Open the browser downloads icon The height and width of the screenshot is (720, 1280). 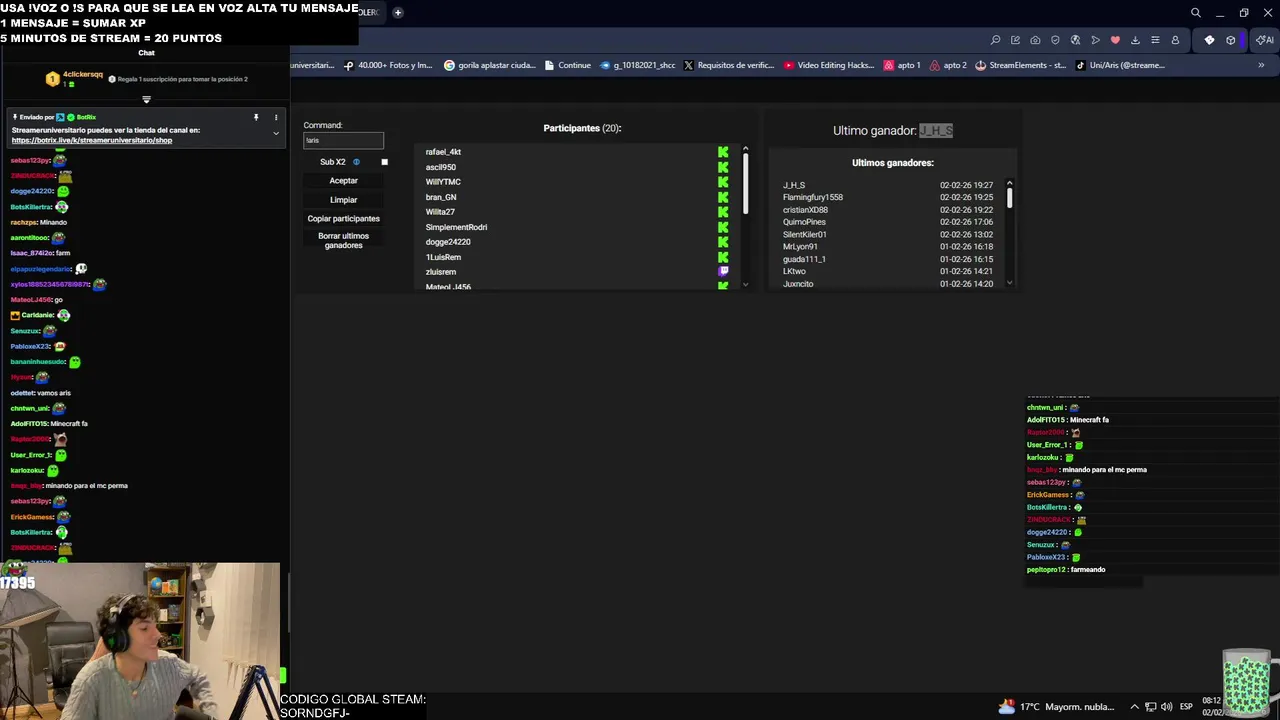coord(1135,40)
